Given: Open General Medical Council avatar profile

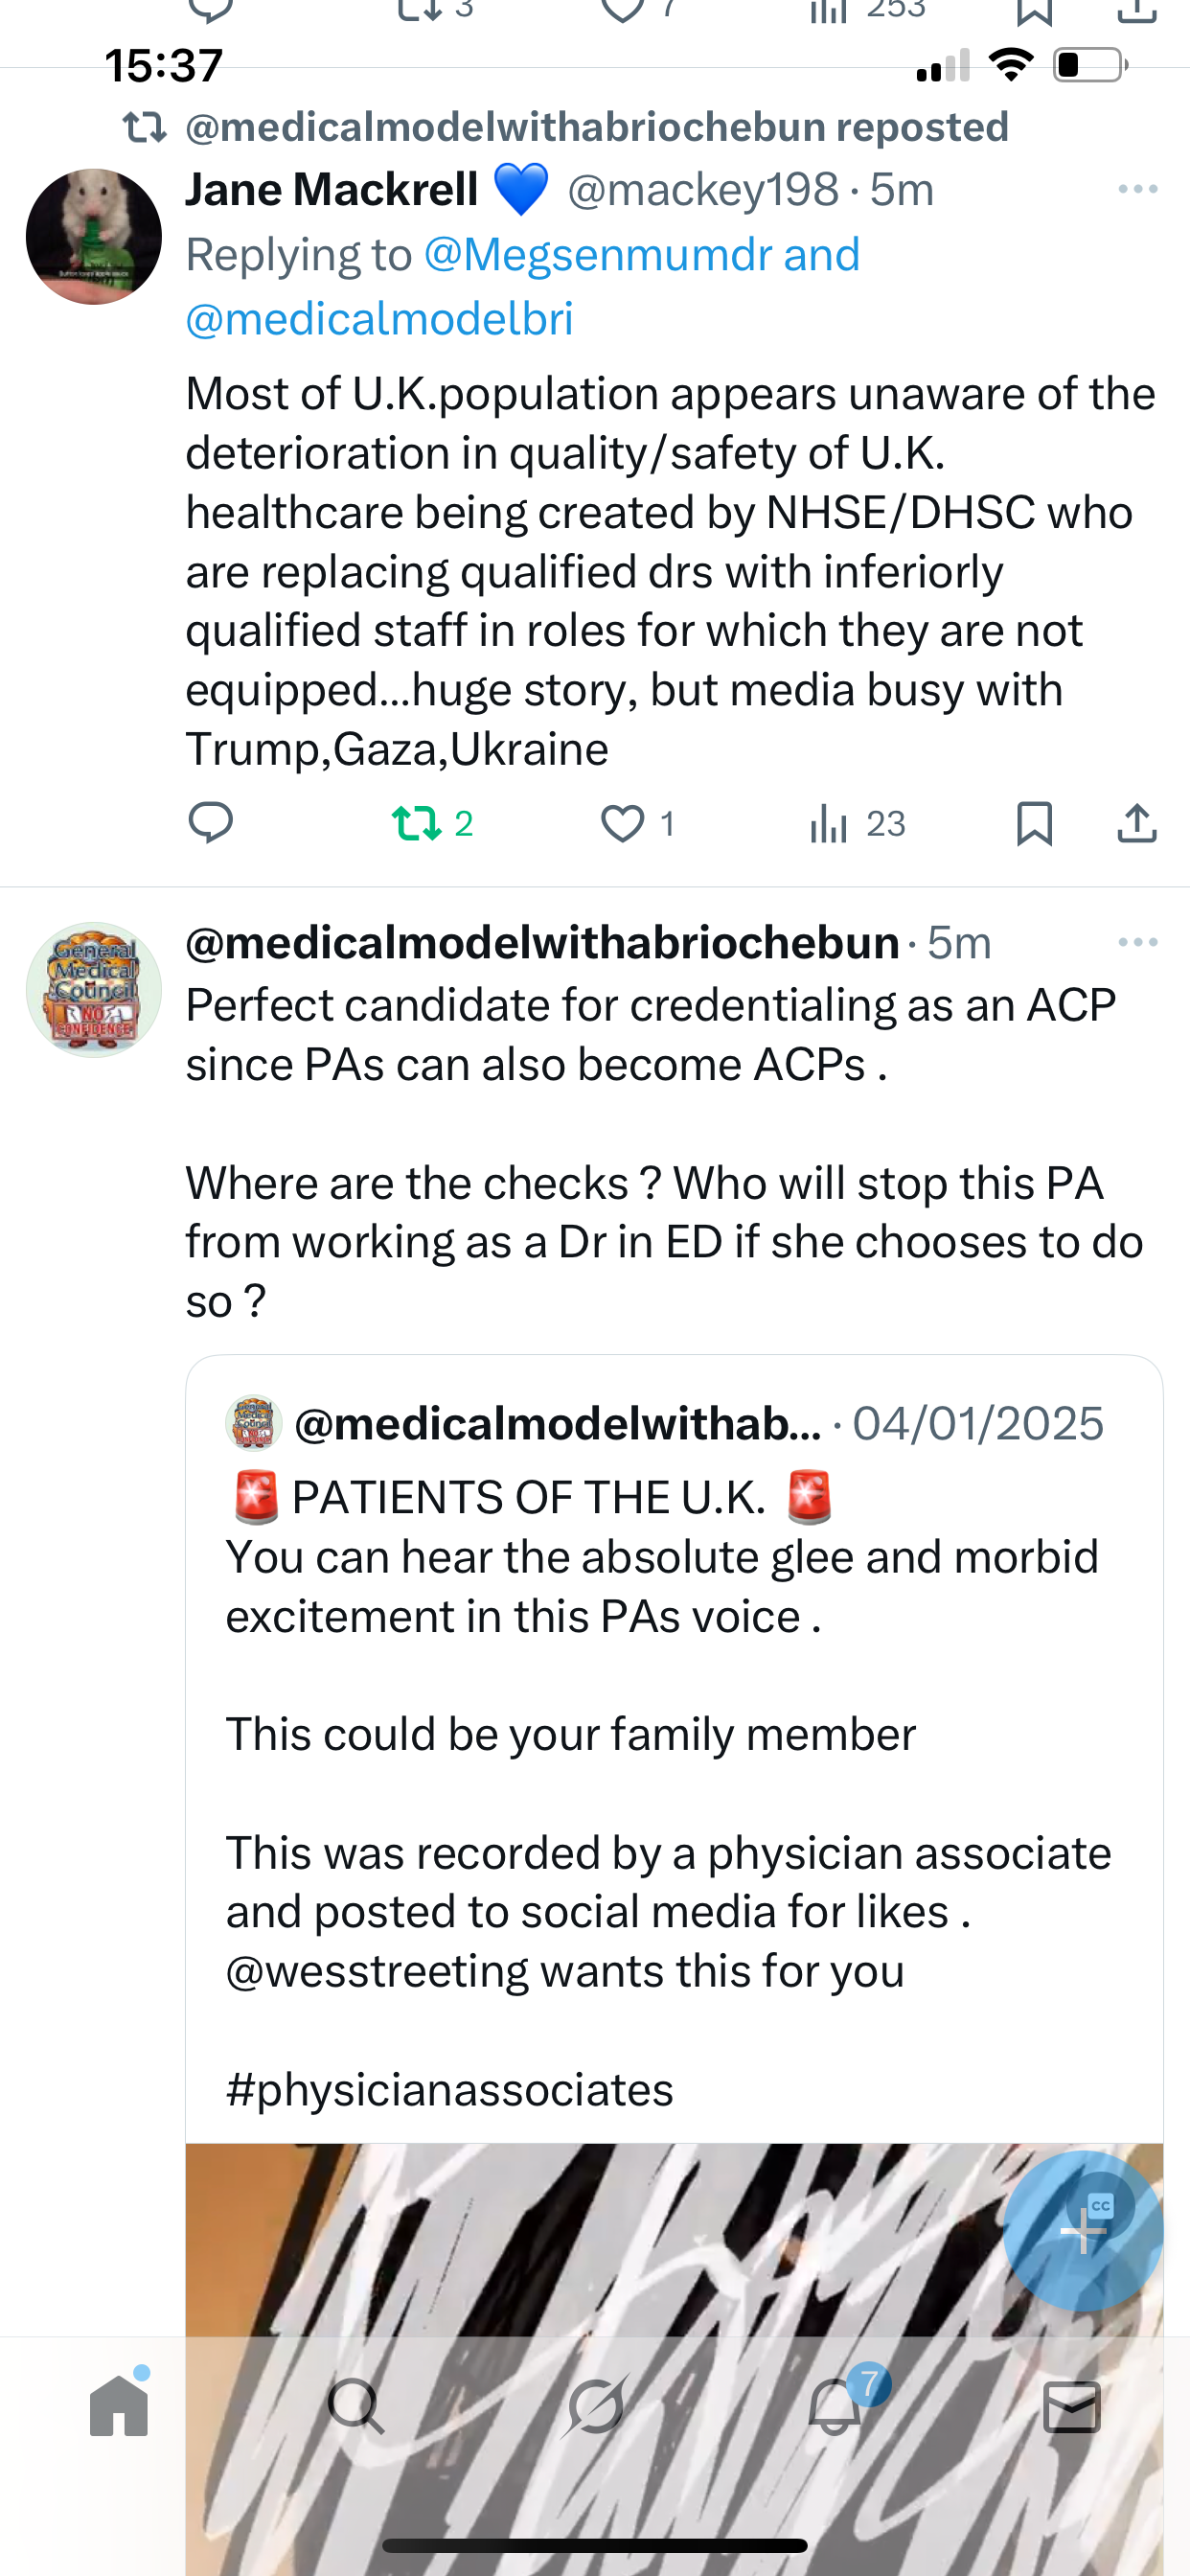Looking at the screenshot, I should coord(94,989).
